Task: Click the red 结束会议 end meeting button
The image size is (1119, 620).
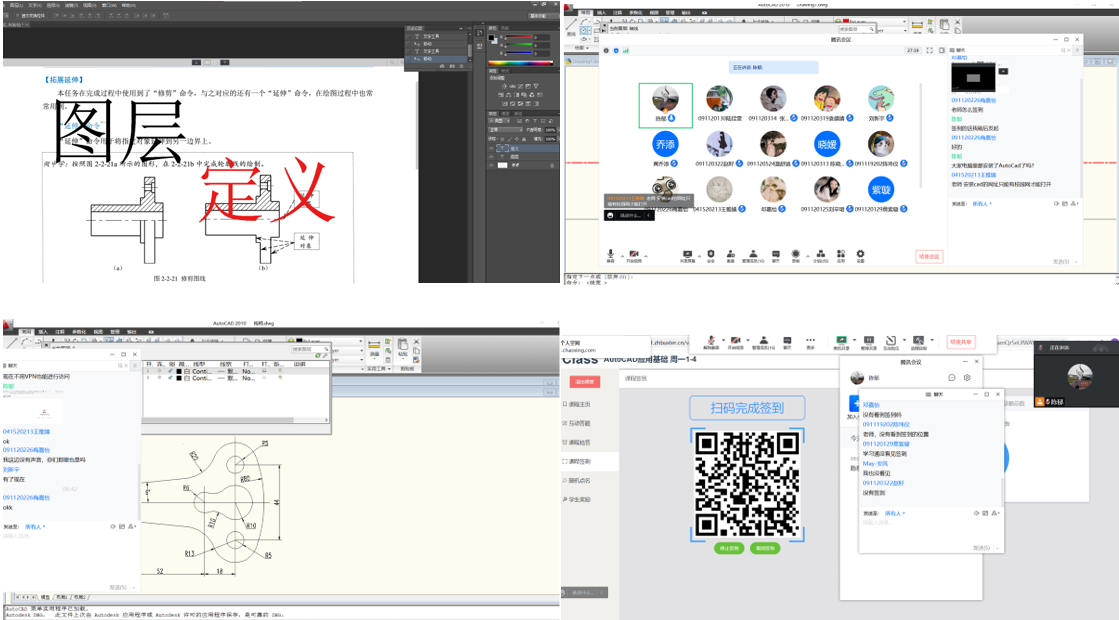Action: 929,256
